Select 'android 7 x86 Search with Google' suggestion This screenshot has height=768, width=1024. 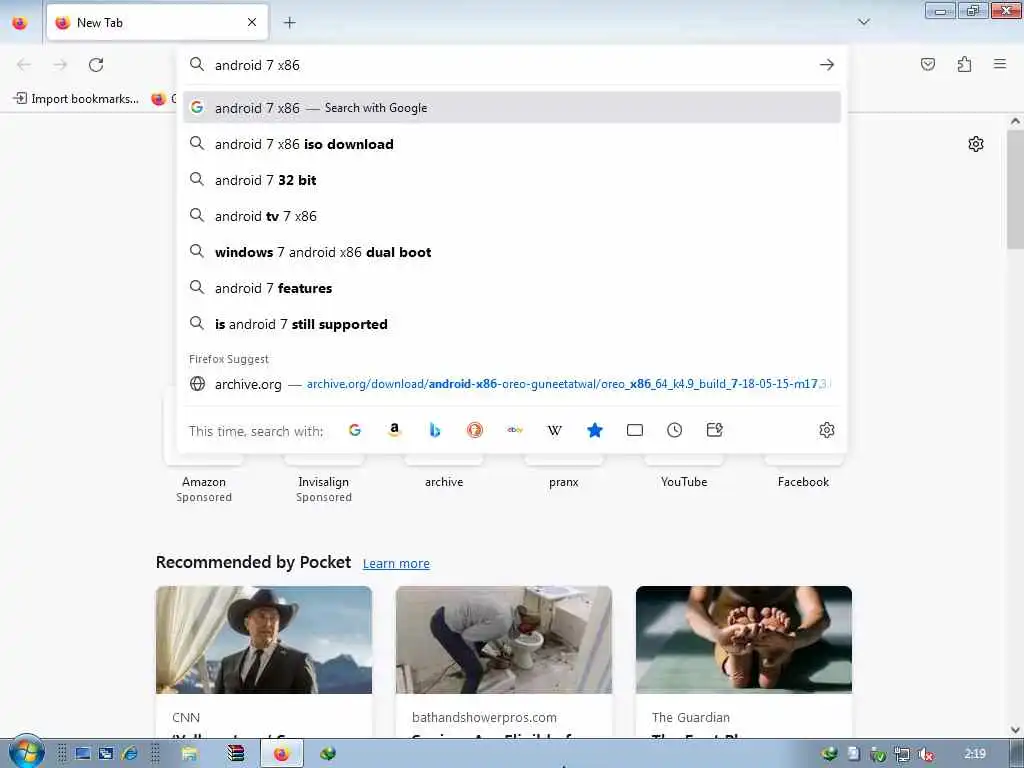click(512, 108)
